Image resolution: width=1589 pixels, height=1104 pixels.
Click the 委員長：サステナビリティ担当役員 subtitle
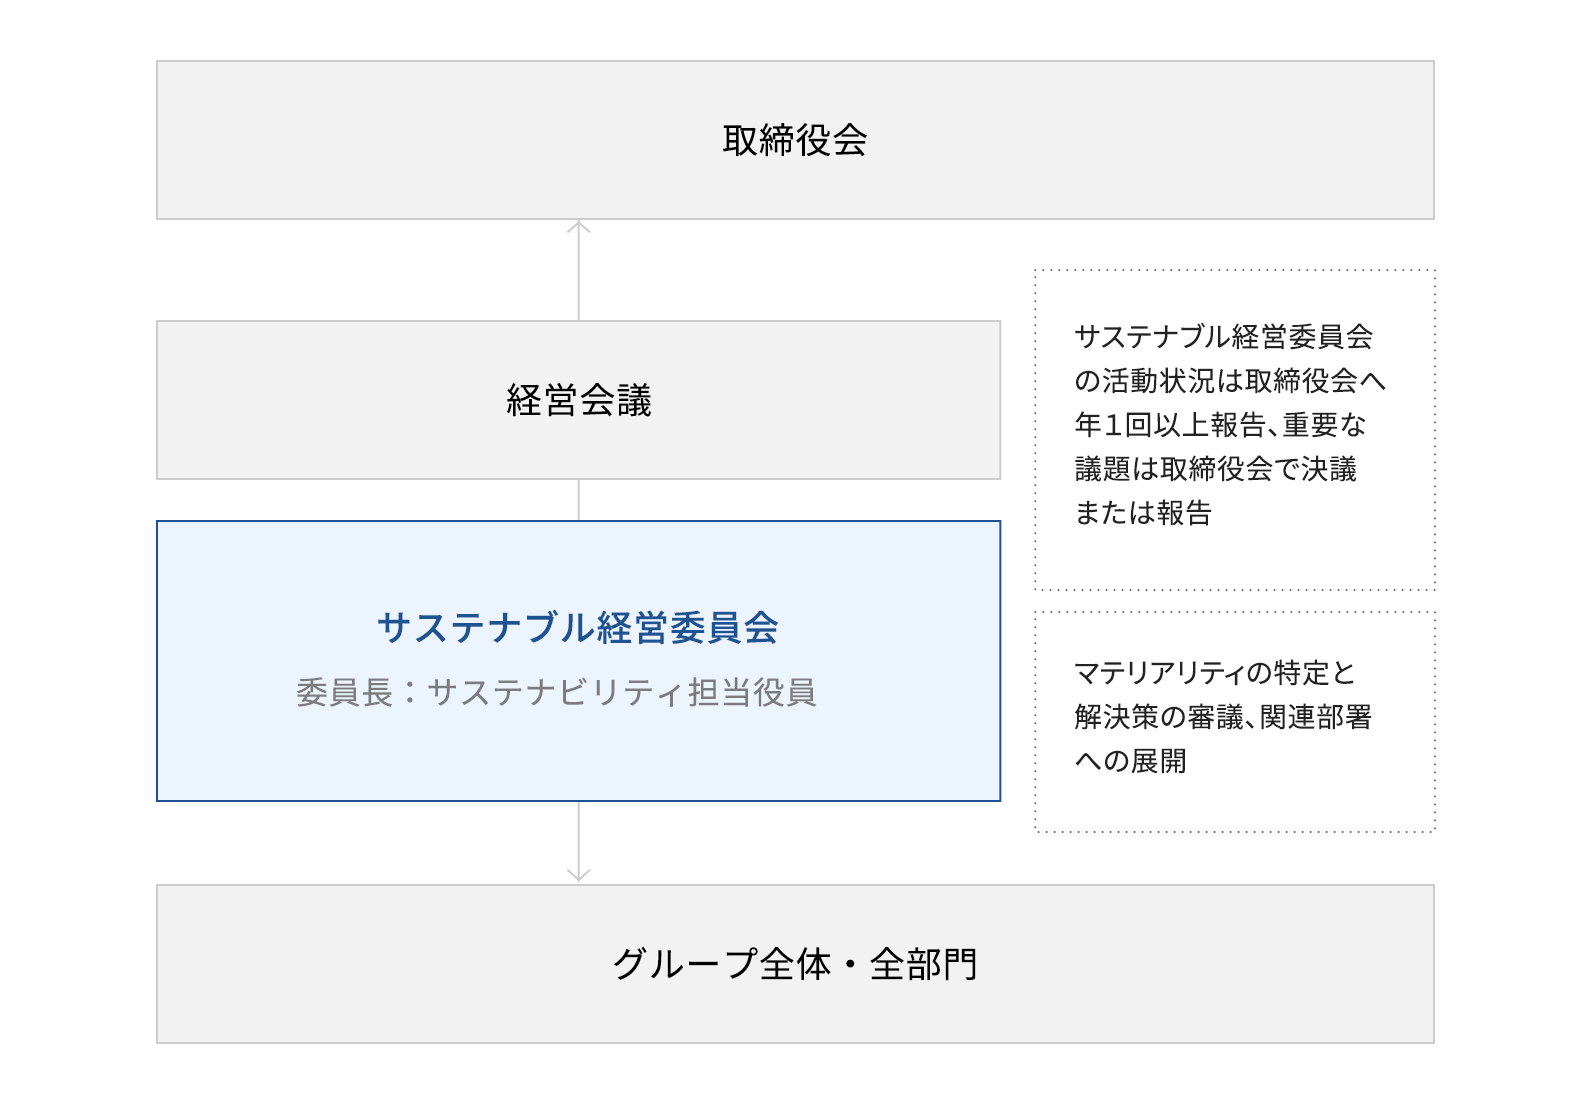pos(556,692)
